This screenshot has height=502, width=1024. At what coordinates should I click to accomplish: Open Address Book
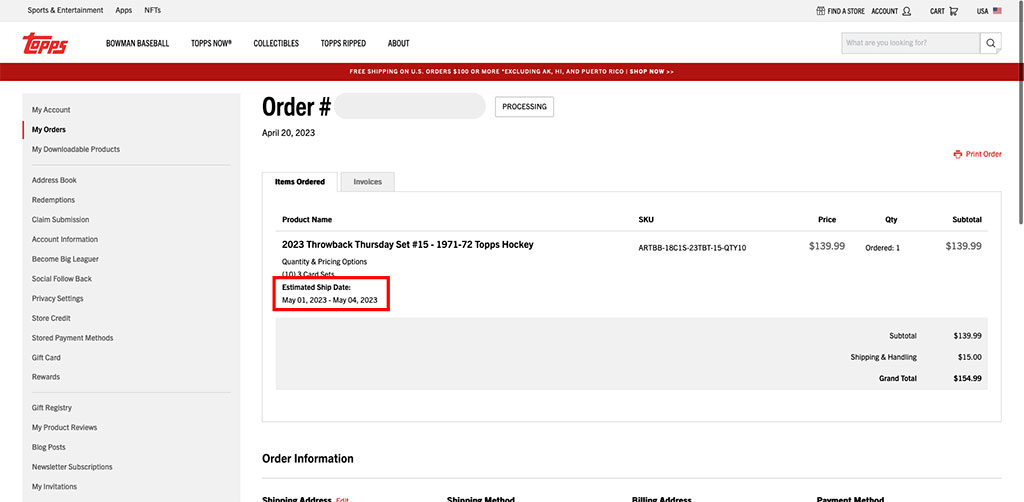[x=54, y=180]
